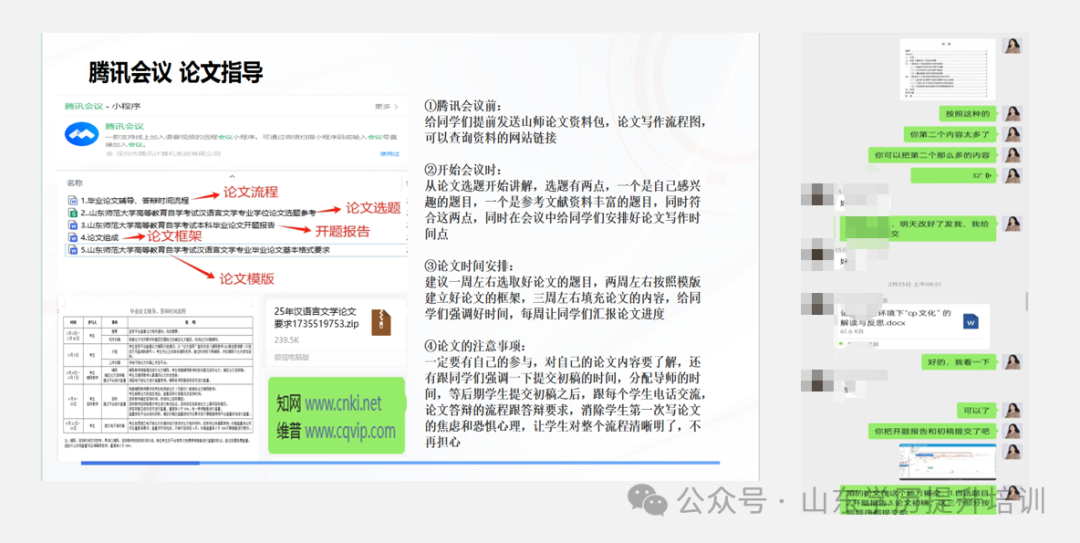Click the 按照这种的 chat bubble

(x=968, y=114)
